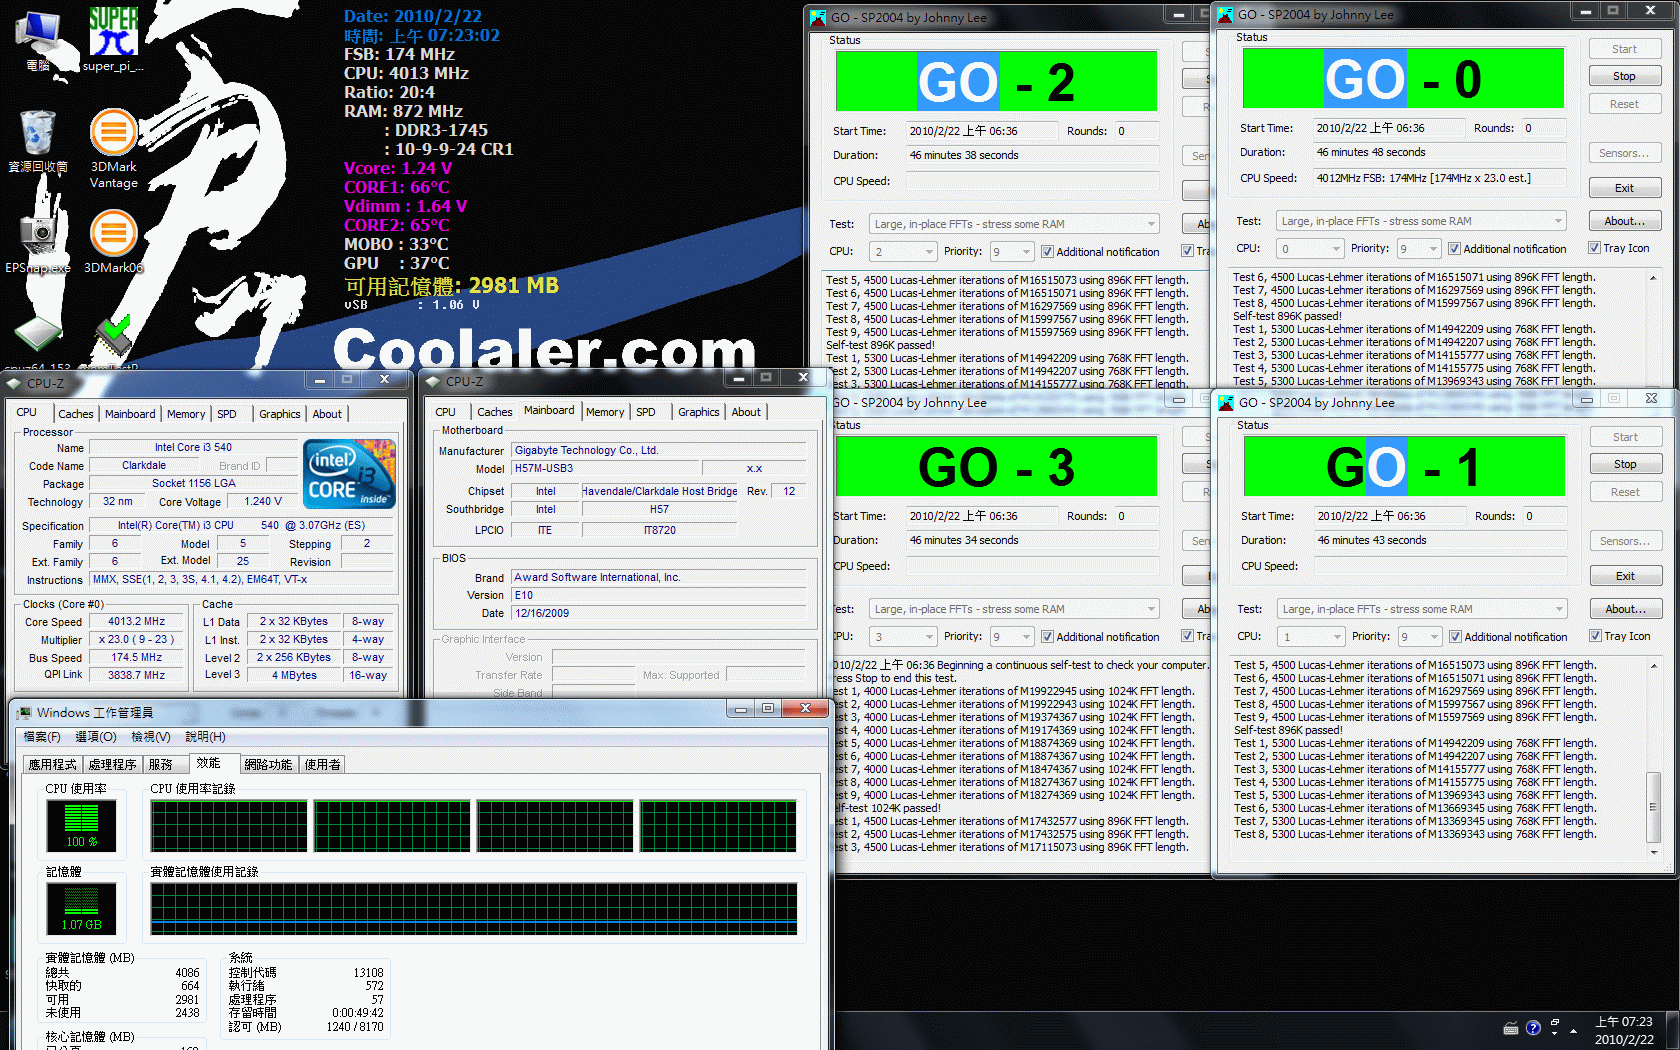This screenshot has width=1680, height=1050.
Task: Open the Test dropdown in the GO-2 window
Action: pos(1014,224)
